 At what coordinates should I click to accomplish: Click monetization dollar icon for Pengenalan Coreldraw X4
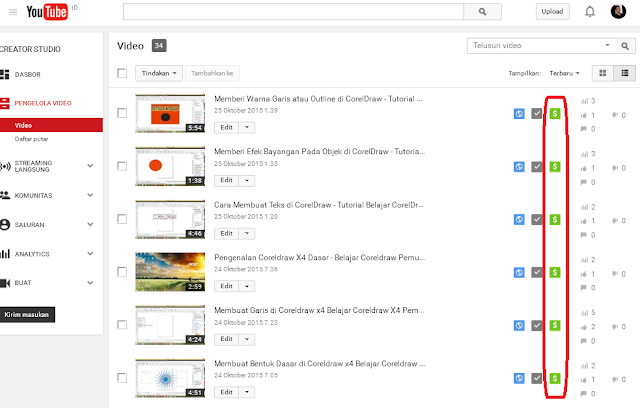(x=555, y=272)
